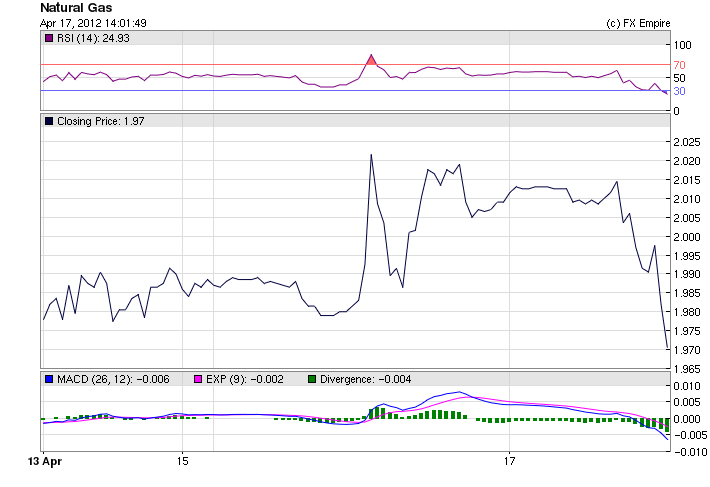Click the "-0.005" MACD axis label
710x487 pixels.
691,435
